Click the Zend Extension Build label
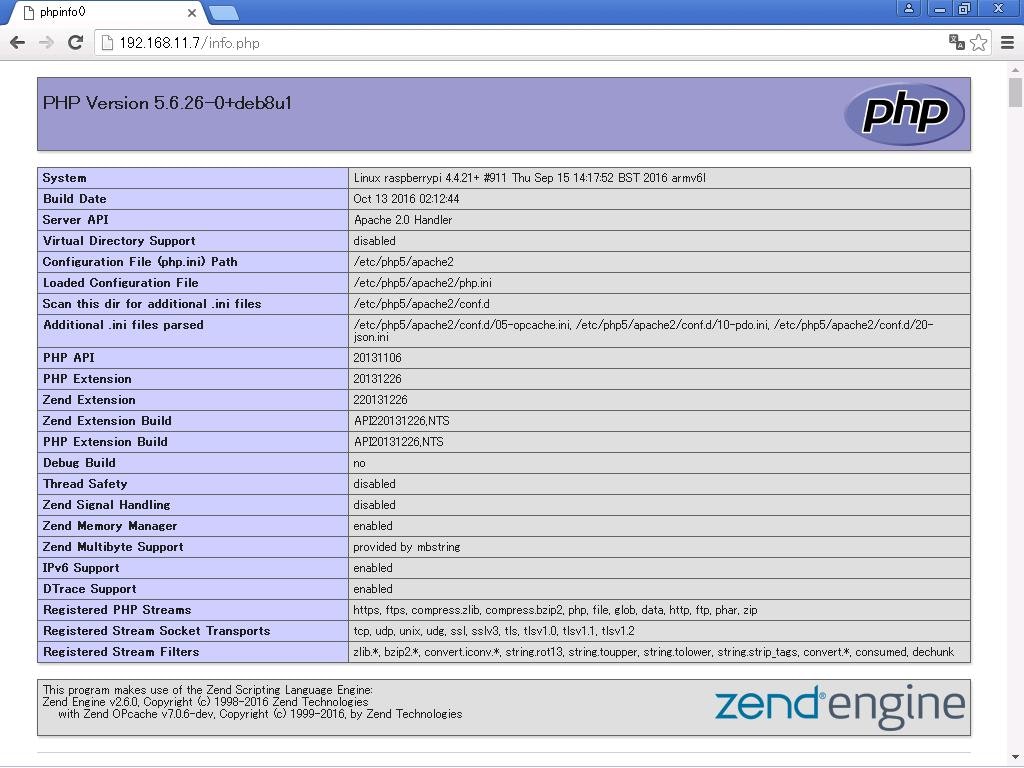Screen dimensions: 1024x768 pos(107,421)
